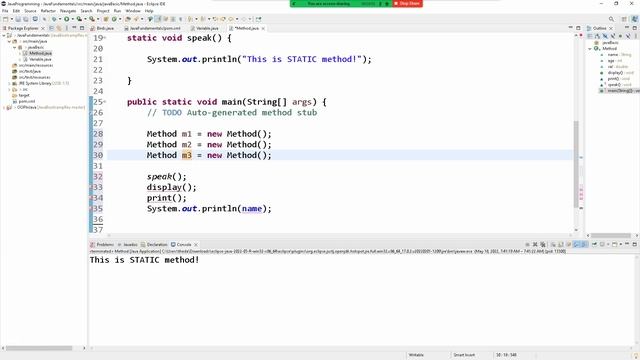Viewport: 640px width, 360px height.
Task: Open the Window menu
Action: point(133,11)
